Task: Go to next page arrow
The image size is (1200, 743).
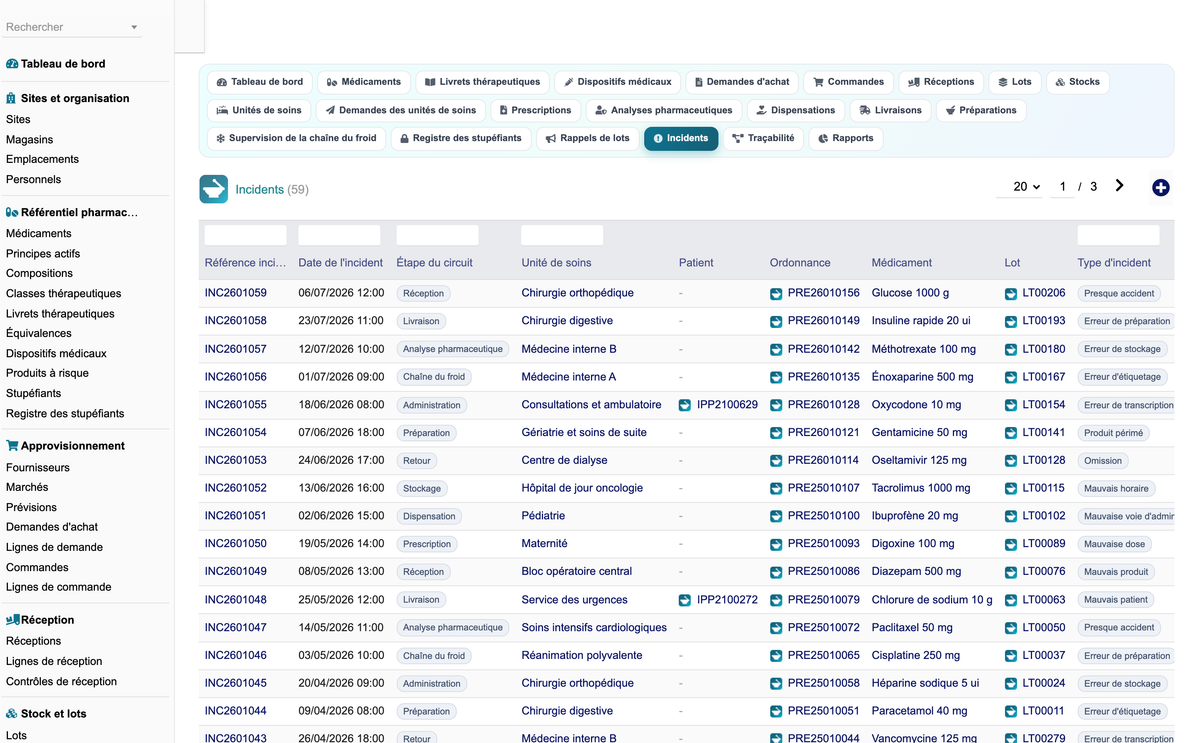Action: (1119, 186)
